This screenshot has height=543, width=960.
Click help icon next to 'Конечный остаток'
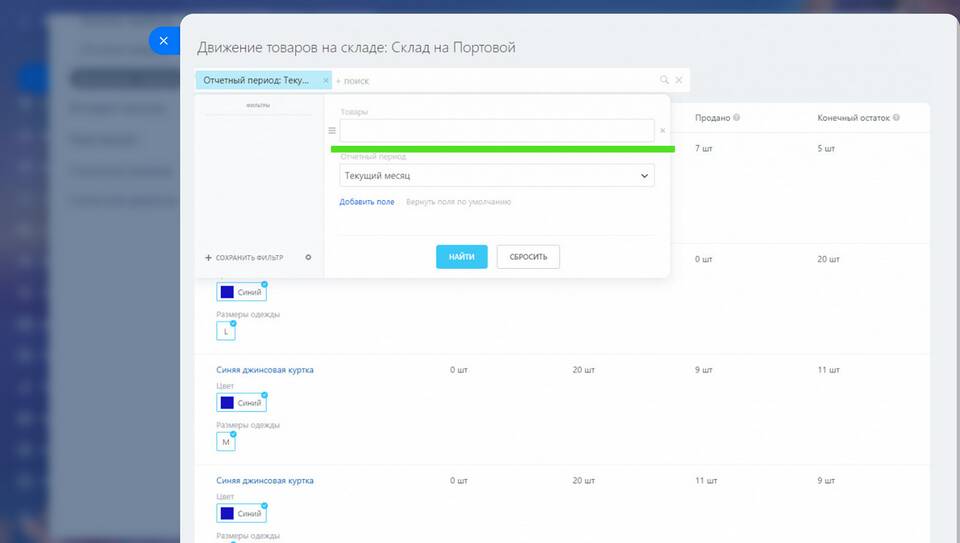click(896, 118)
